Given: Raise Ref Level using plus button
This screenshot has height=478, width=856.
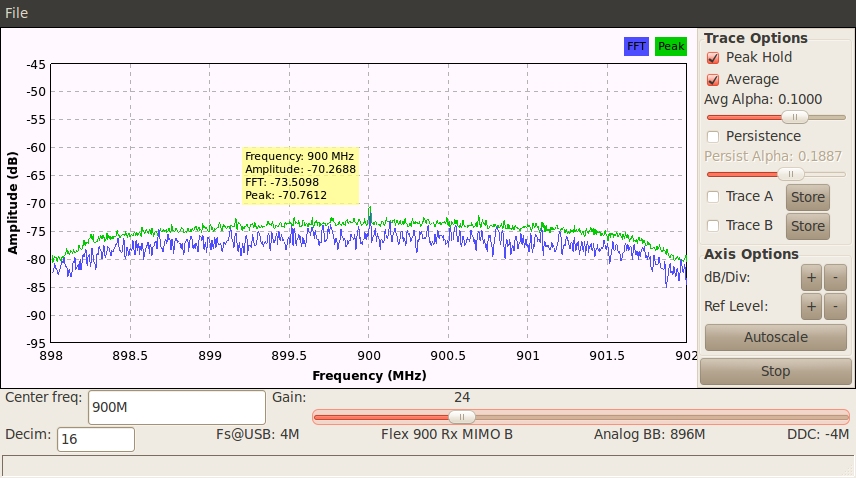Looking at the screenshot, I should point(811,307).
